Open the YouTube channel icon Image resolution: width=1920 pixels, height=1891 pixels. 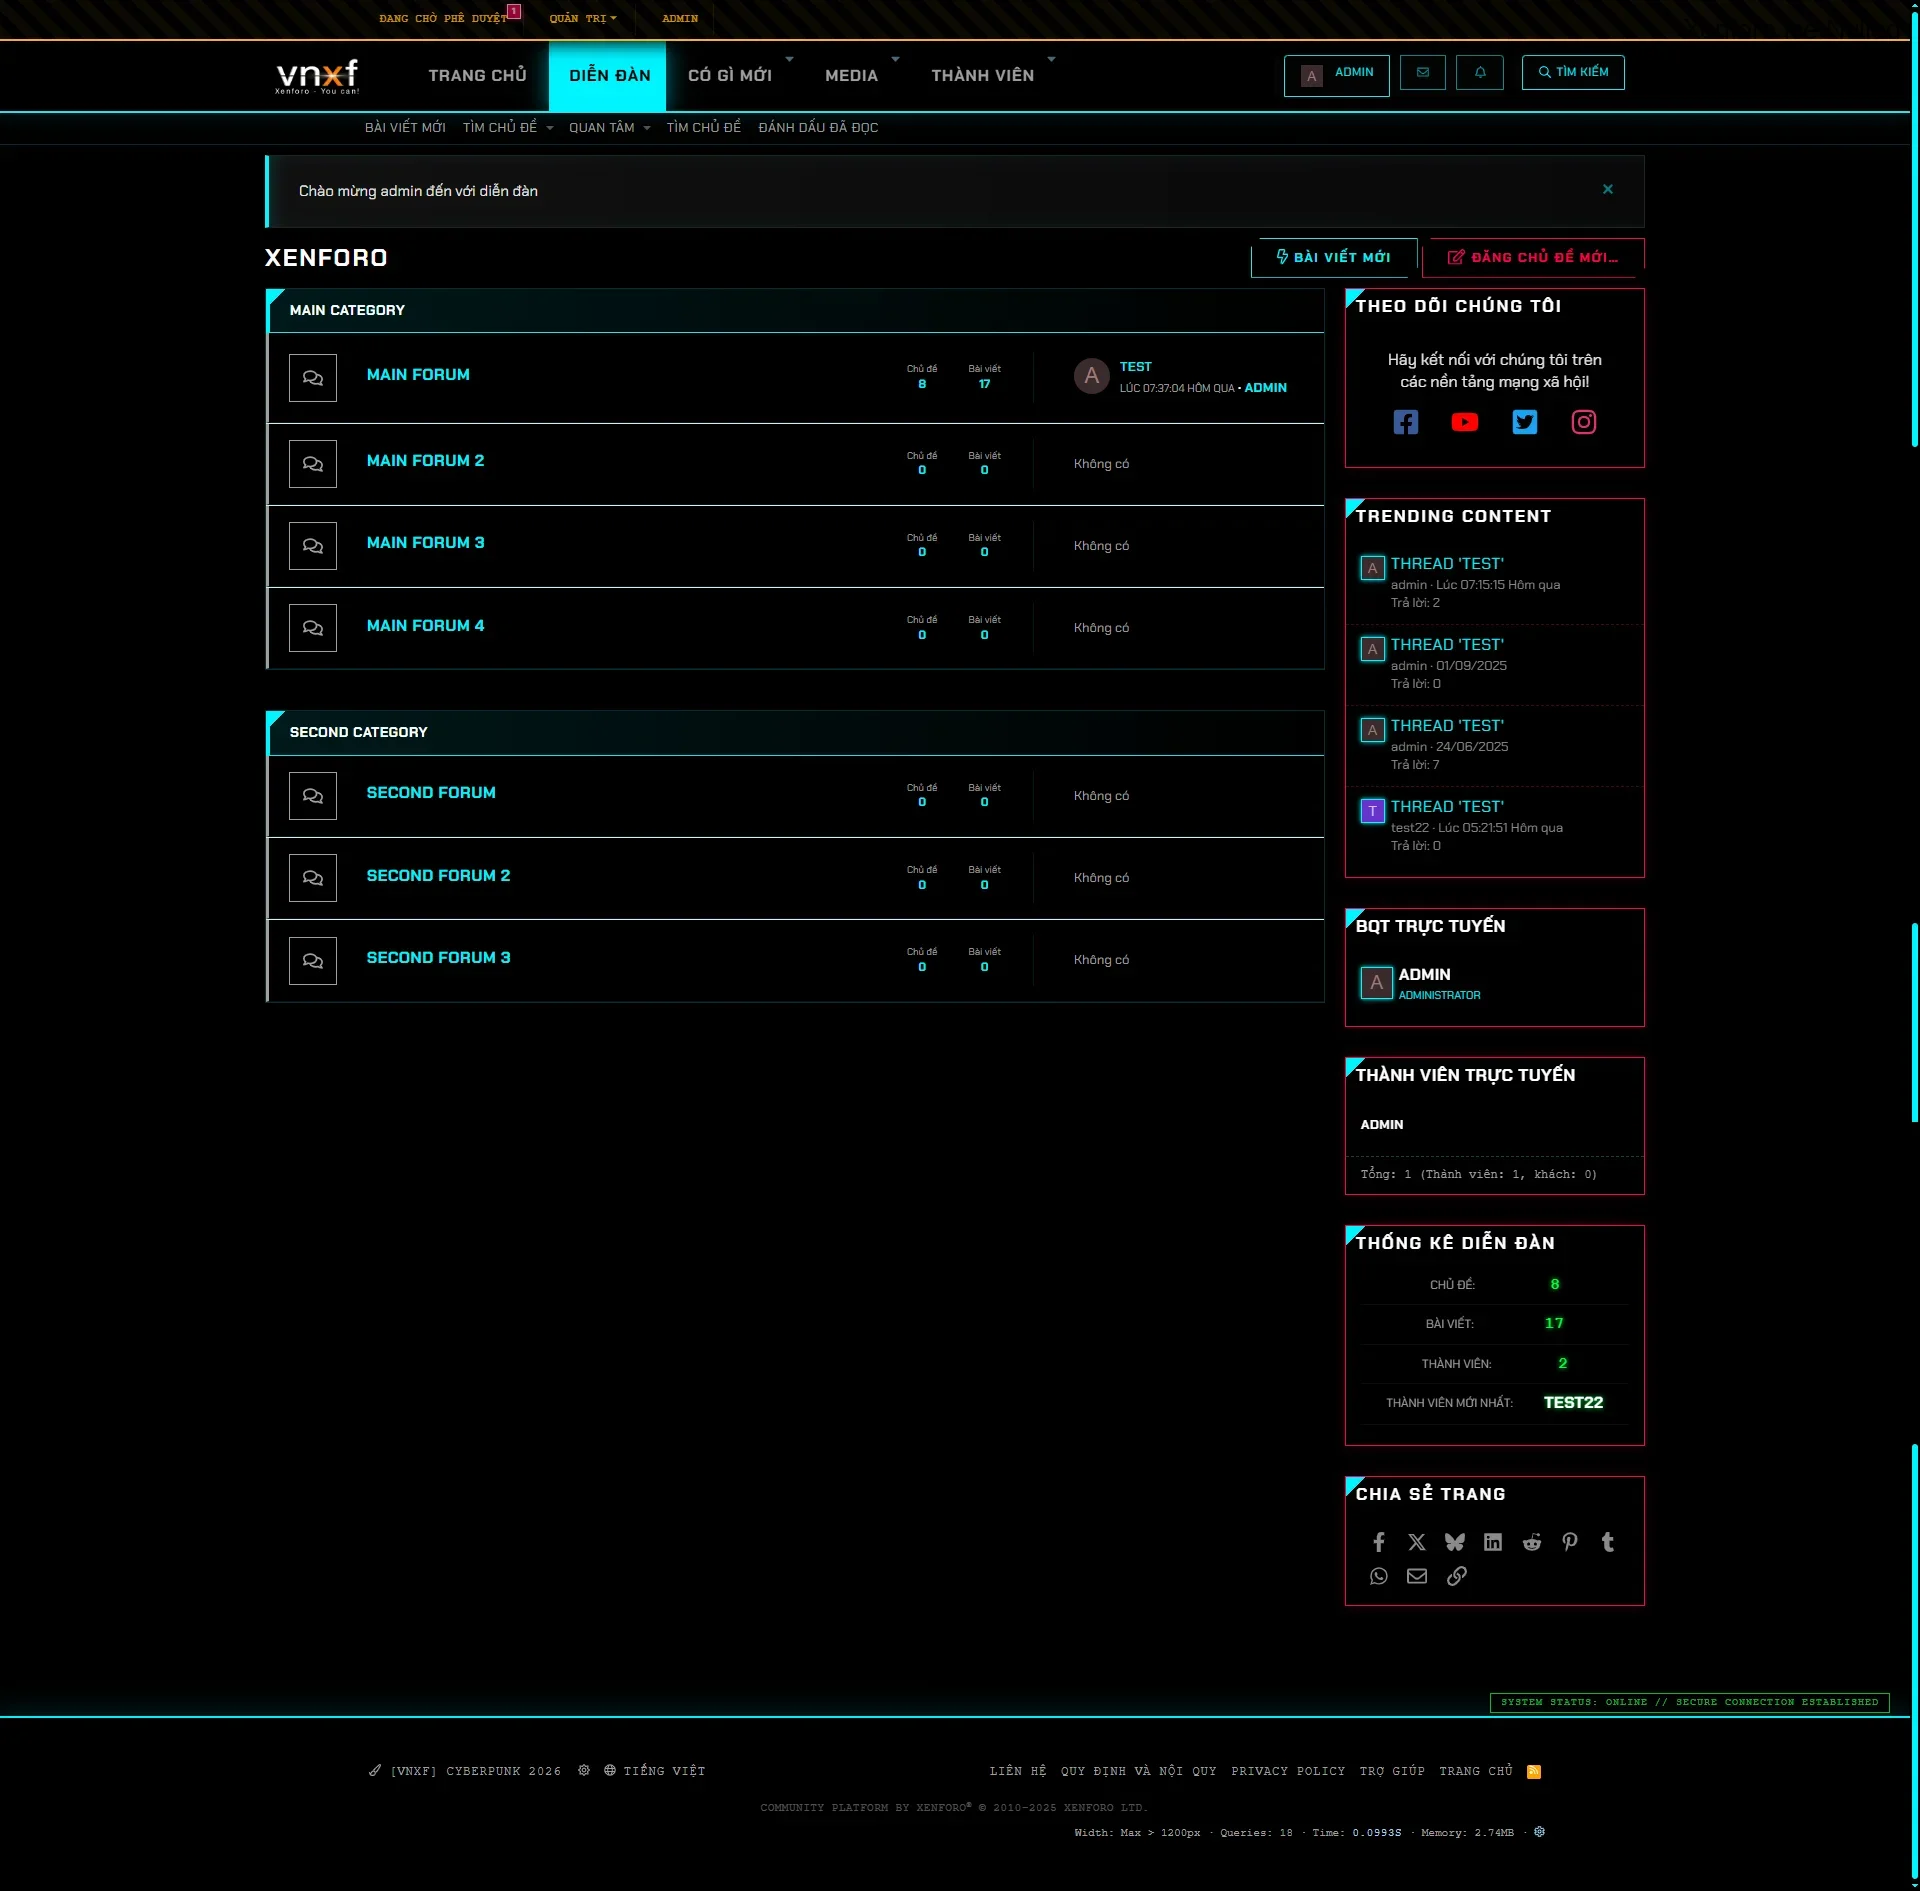(1465, 422)
